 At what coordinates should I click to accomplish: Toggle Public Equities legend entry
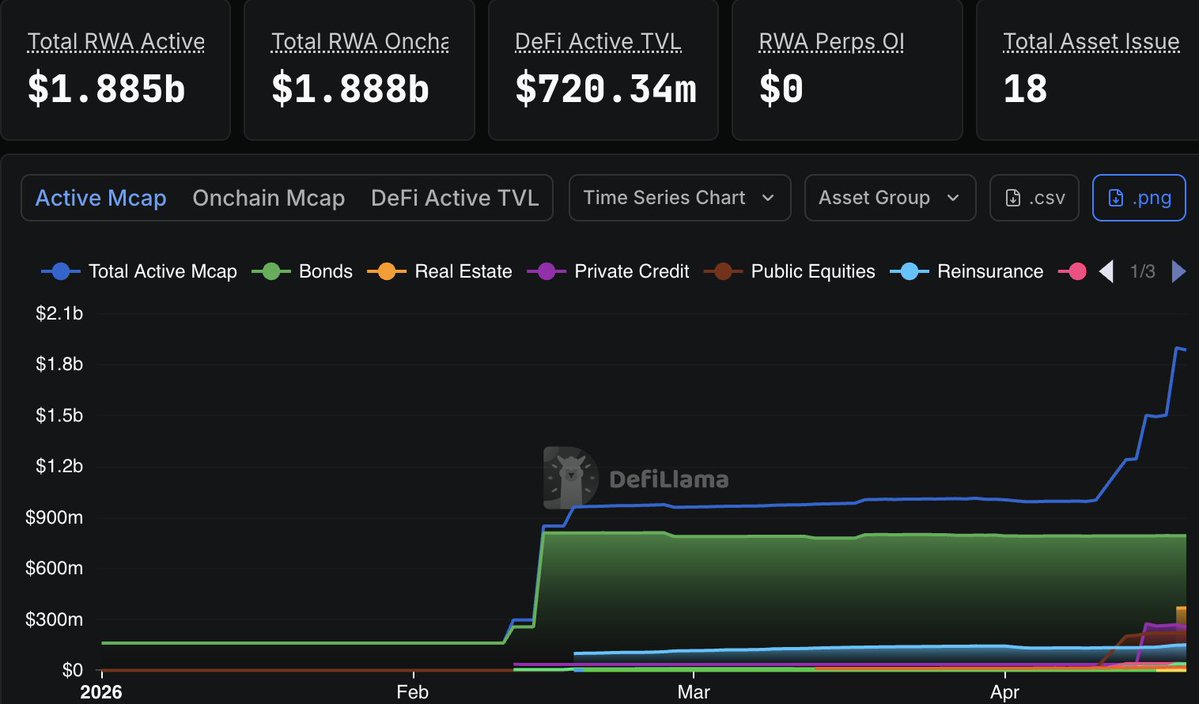click(790, 271)
